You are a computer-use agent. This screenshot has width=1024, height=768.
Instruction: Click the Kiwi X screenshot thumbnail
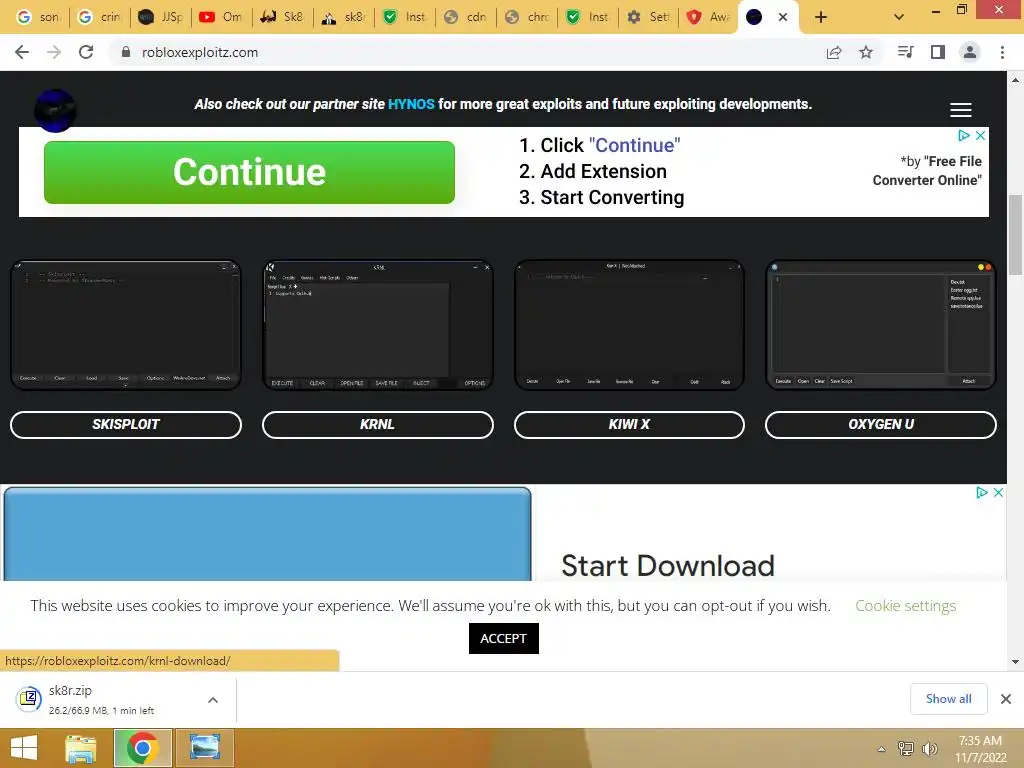[x=629, y=325]
